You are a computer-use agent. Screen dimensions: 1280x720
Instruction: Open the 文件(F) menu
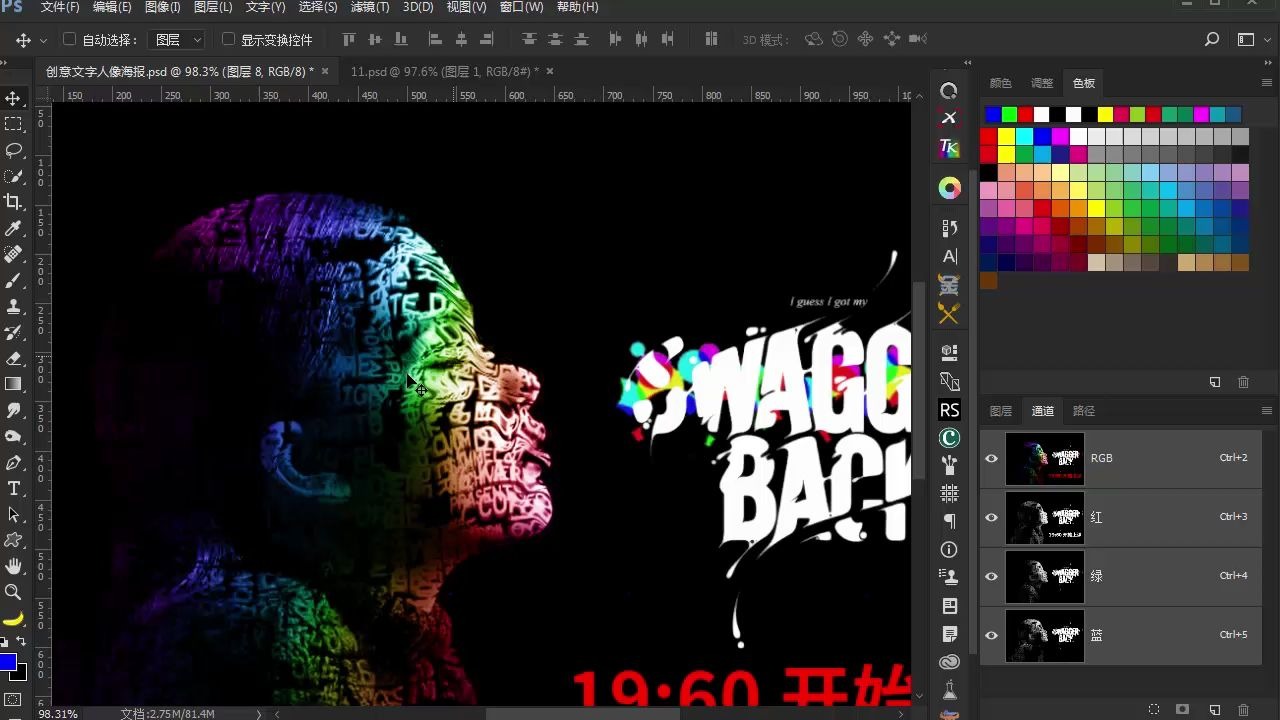(60, 7)
